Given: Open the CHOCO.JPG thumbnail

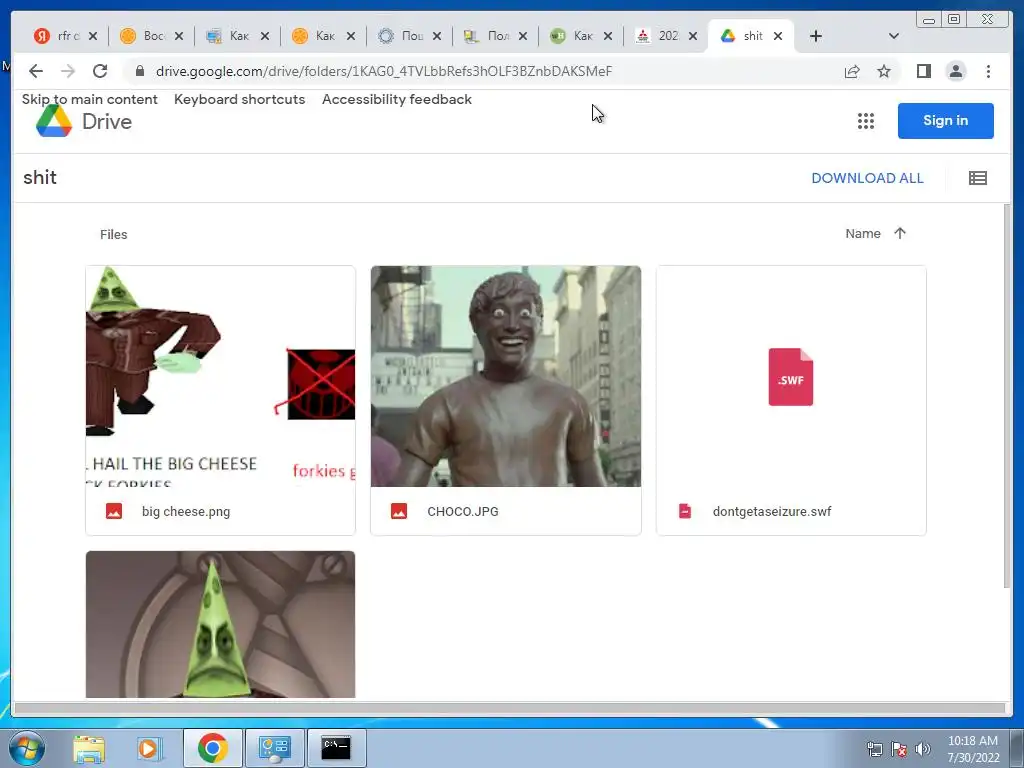Looking at the screenshot, I should pyautogui.click(x=506, y=376).
